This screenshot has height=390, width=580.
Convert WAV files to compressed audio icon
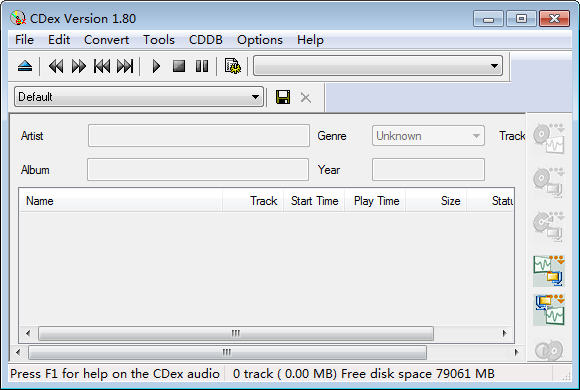point(549,271)
